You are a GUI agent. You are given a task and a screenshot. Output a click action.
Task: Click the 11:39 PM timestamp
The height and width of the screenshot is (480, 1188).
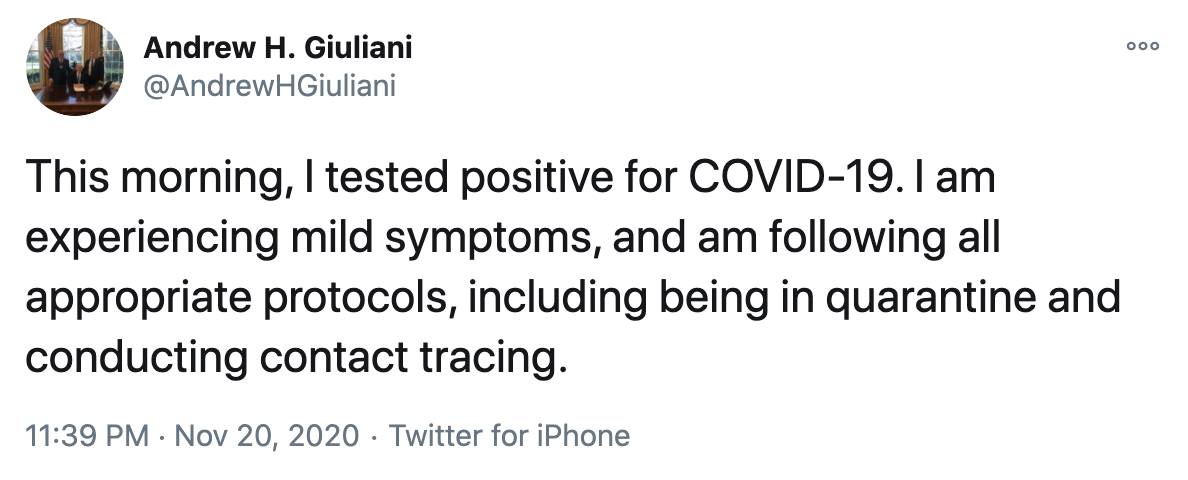(88, 436)
